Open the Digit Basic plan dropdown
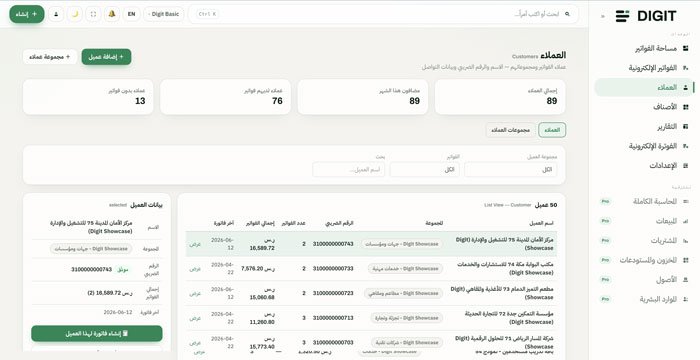The image size is (700, 360). click(164, 14)
